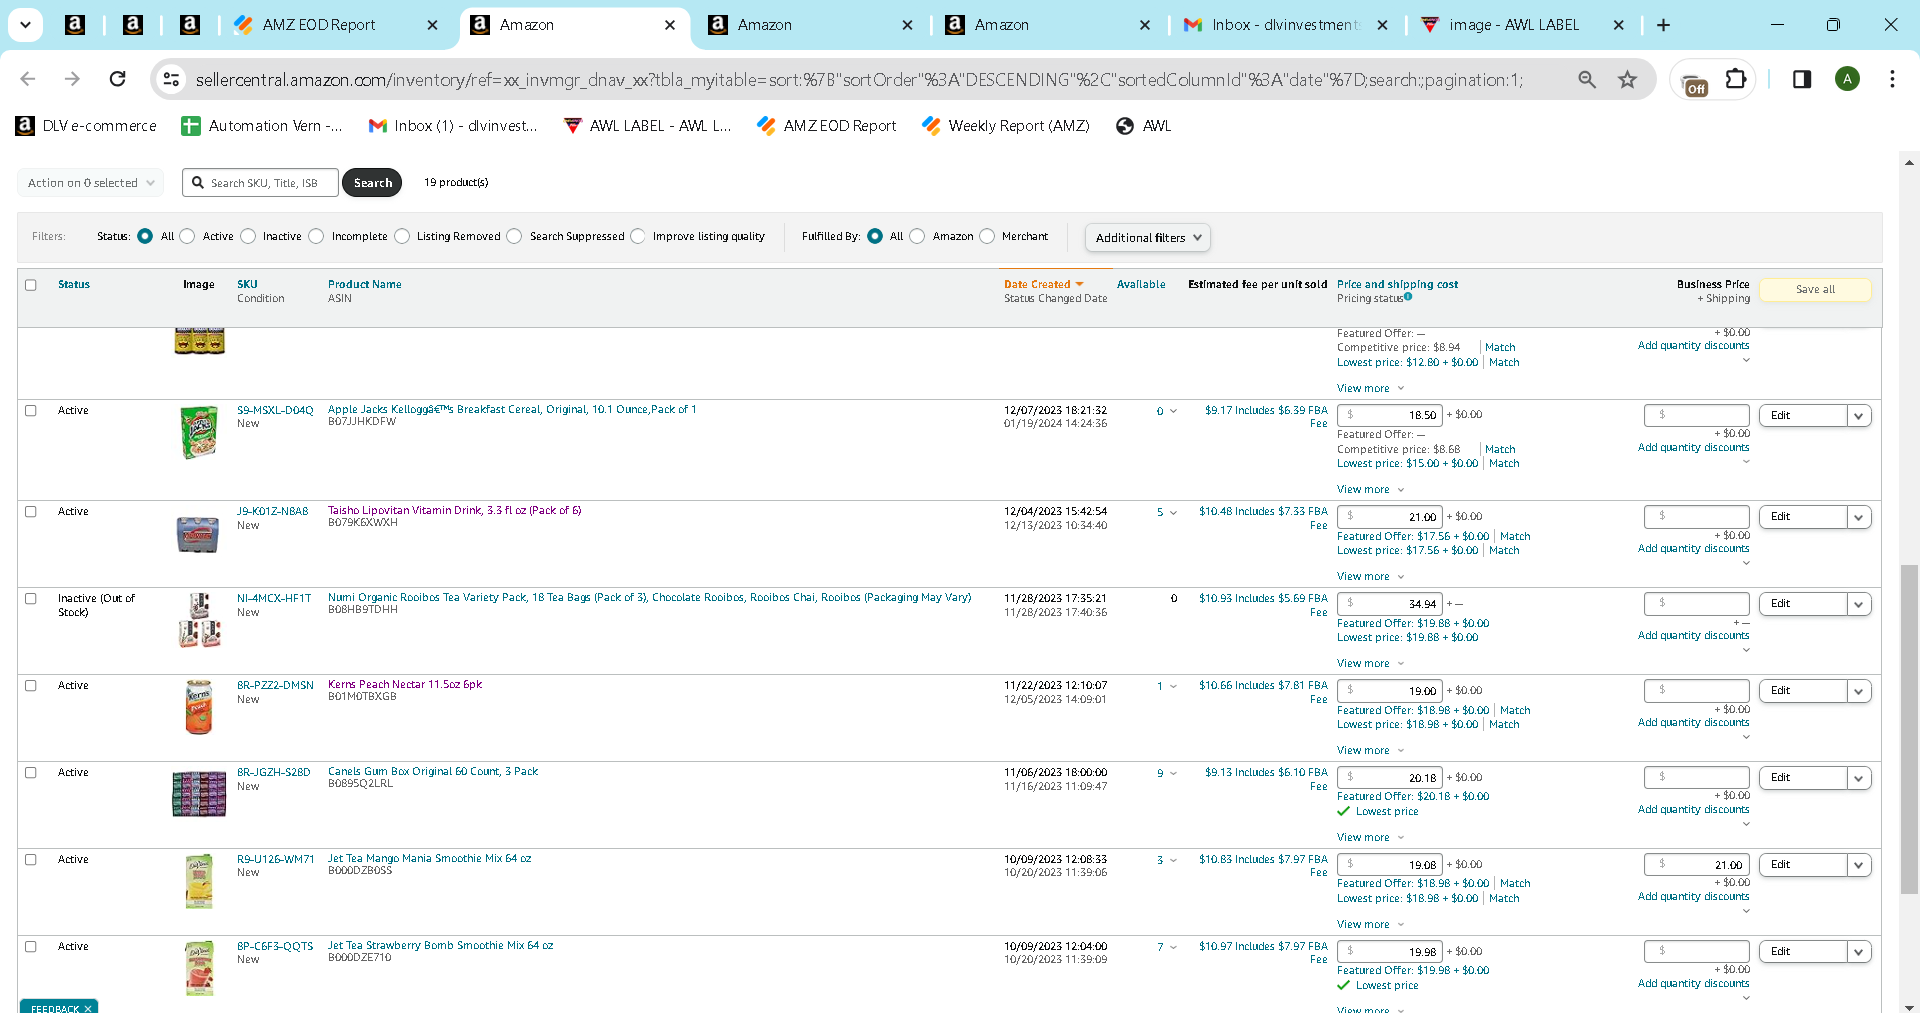1920x1013 pixels.
Task: Open the tab search chevron
Action: click(25, 25)
